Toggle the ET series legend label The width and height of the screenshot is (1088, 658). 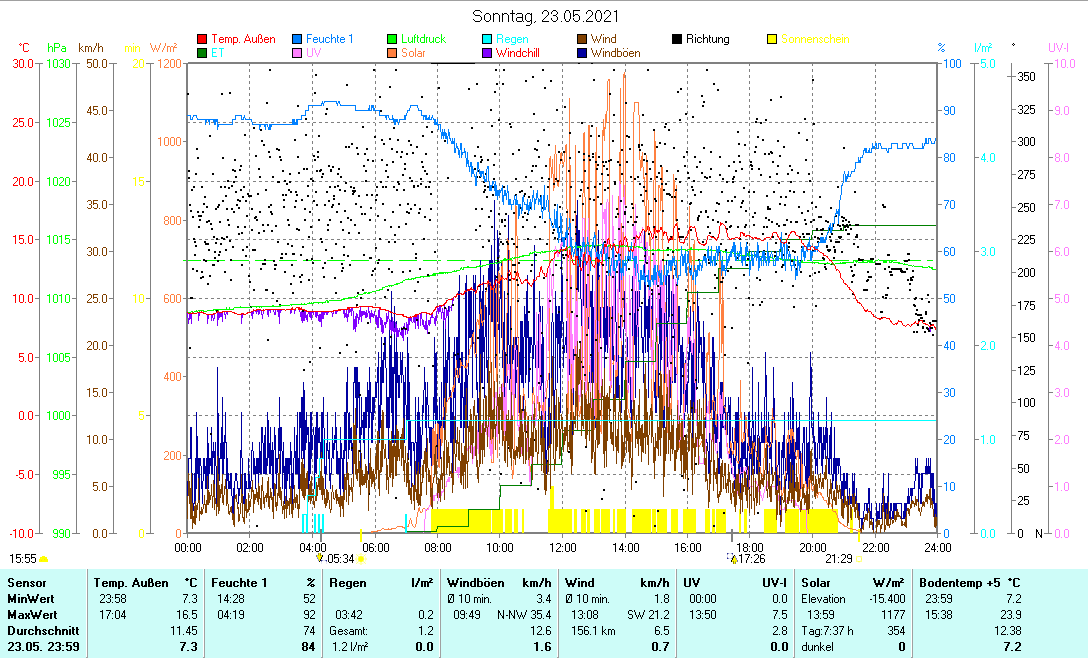pos(217,54)
